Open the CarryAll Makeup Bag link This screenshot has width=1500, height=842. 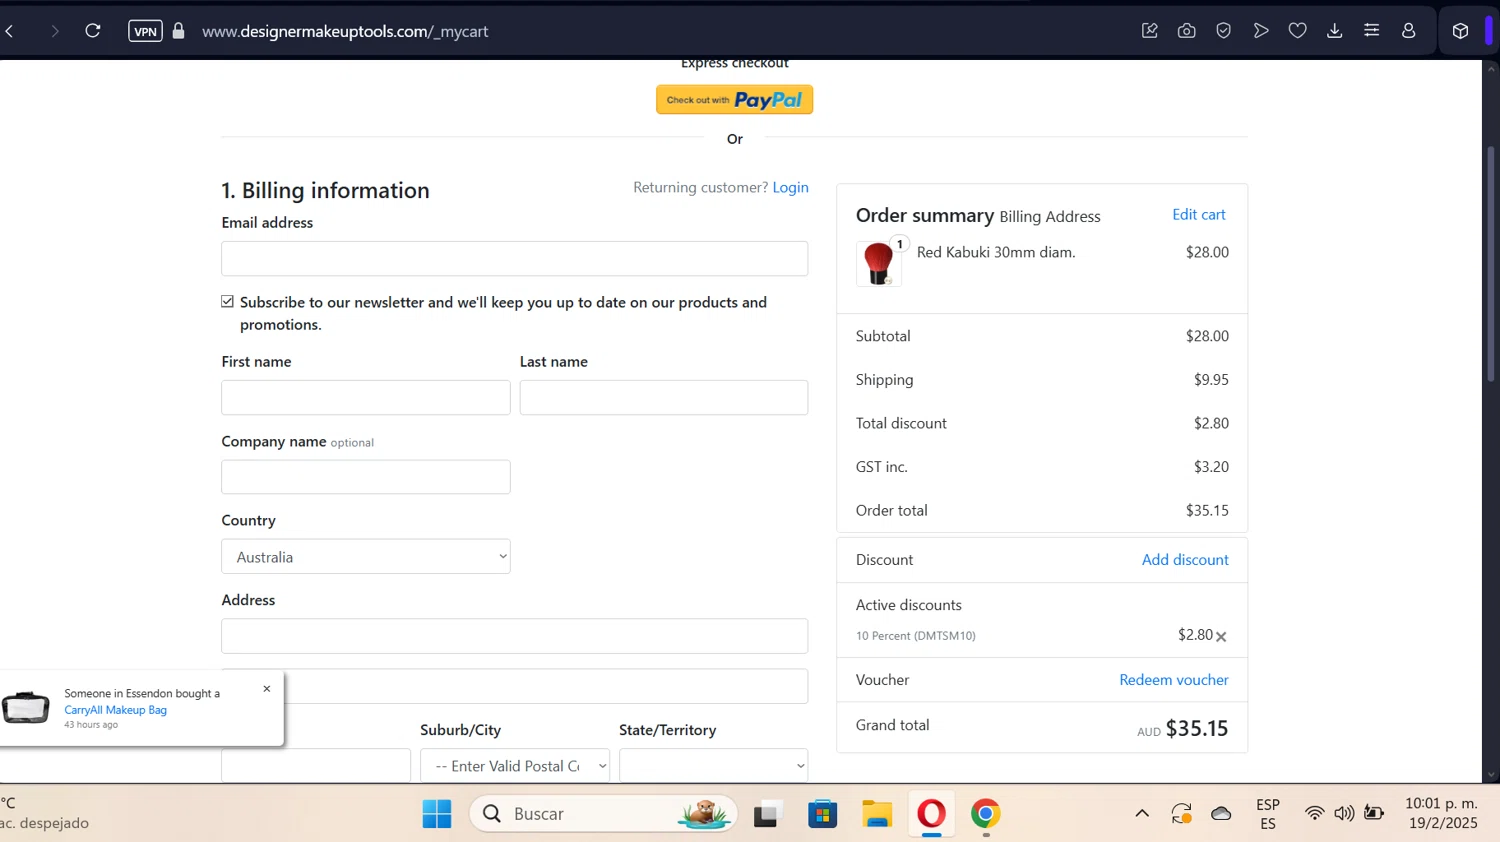pyautogui.click(x=116, y=710)
